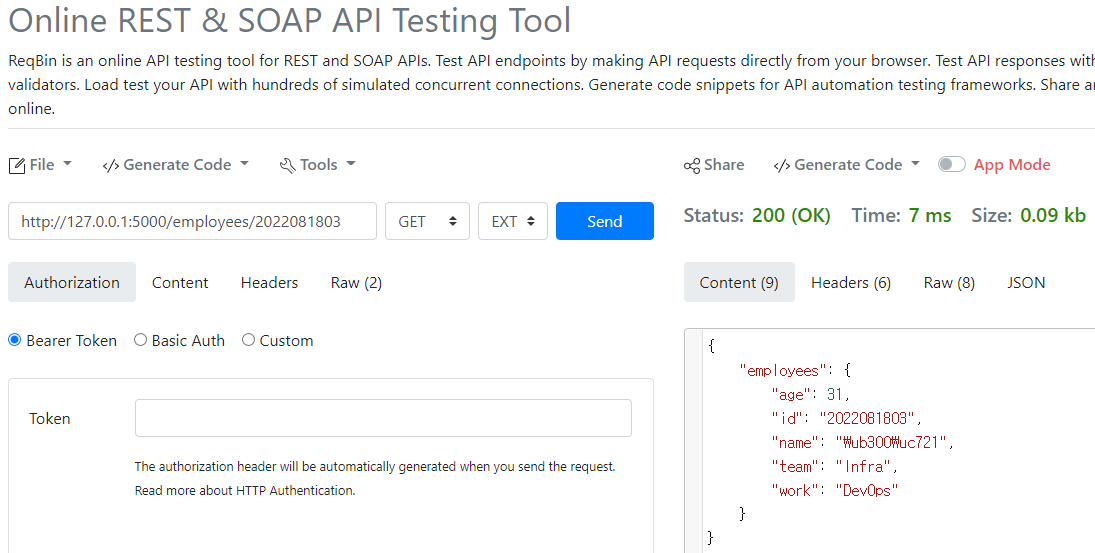Viewport: 1095px width, 553px height.
Task: Click the Token field label
Action: click(x=50, y=418)
